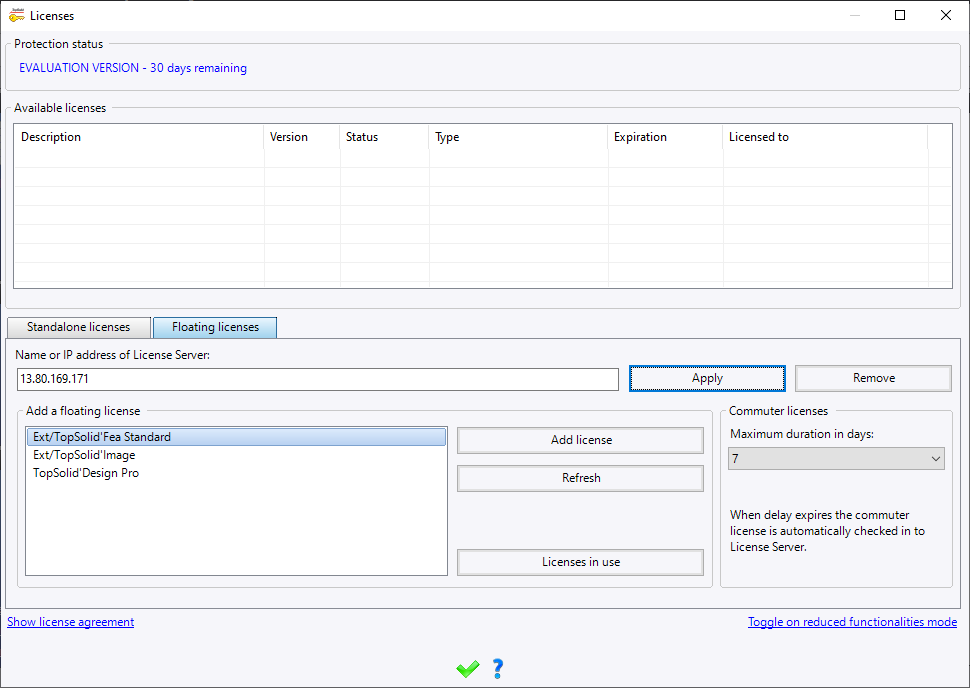Select the Floating licenses tab
Screen dimensions: 970x688
(215, 327)
